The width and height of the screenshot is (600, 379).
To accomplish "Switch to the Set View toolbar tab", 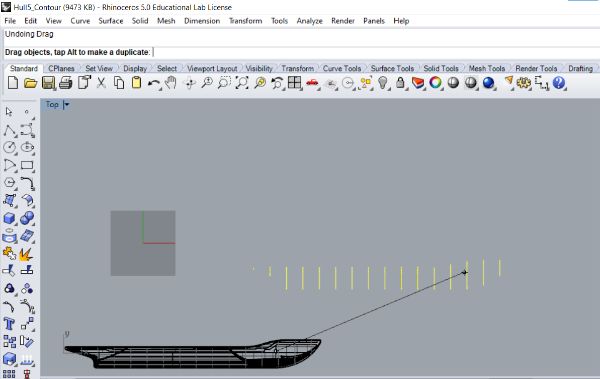I will [99, 69].
